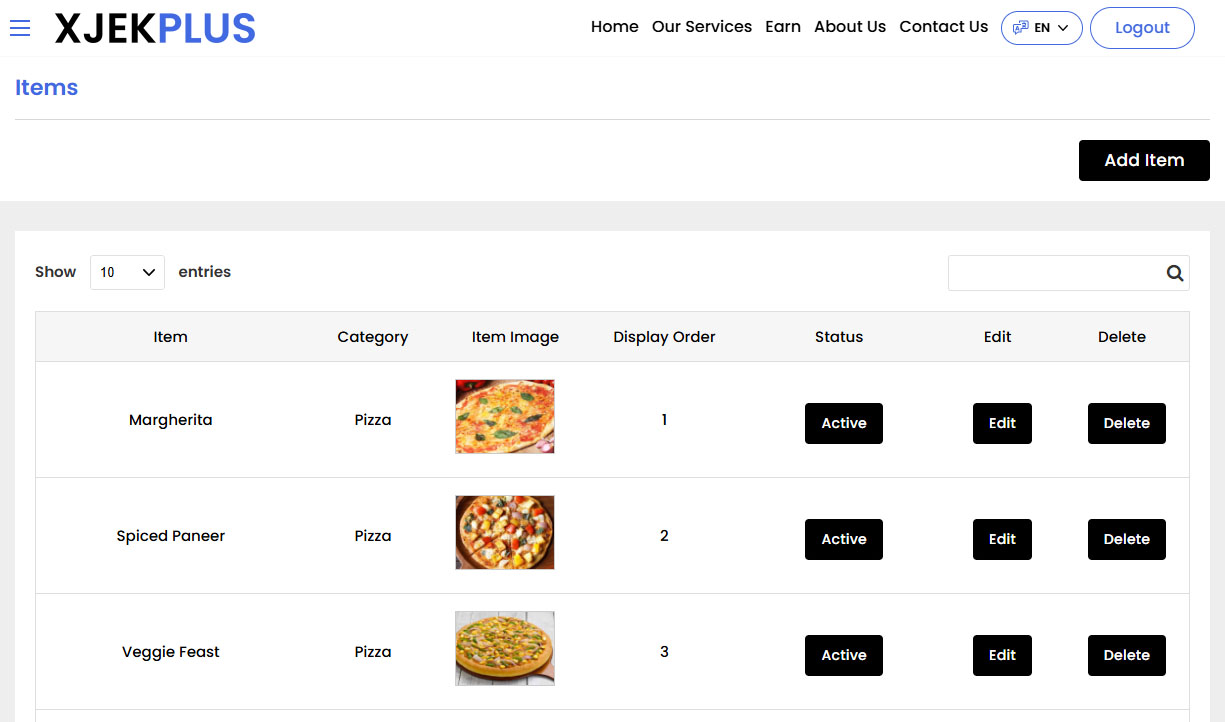
Task: Edit the Margherita item
Action: coord(1001,423)
